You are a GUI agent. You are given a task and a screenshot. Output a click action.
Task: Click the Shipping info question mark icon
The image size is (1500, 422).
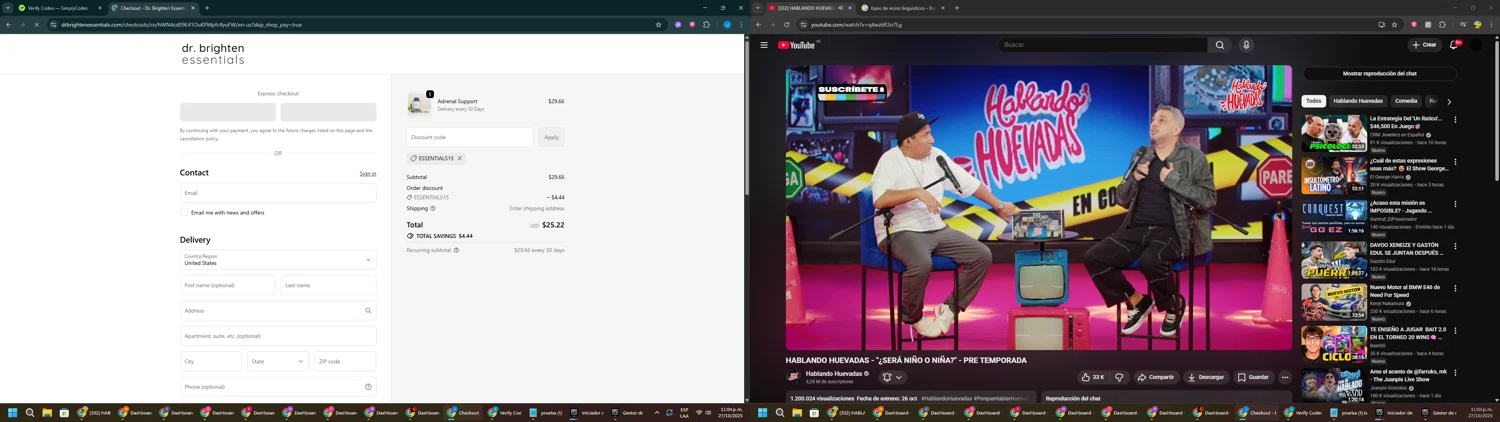[433, 208]
